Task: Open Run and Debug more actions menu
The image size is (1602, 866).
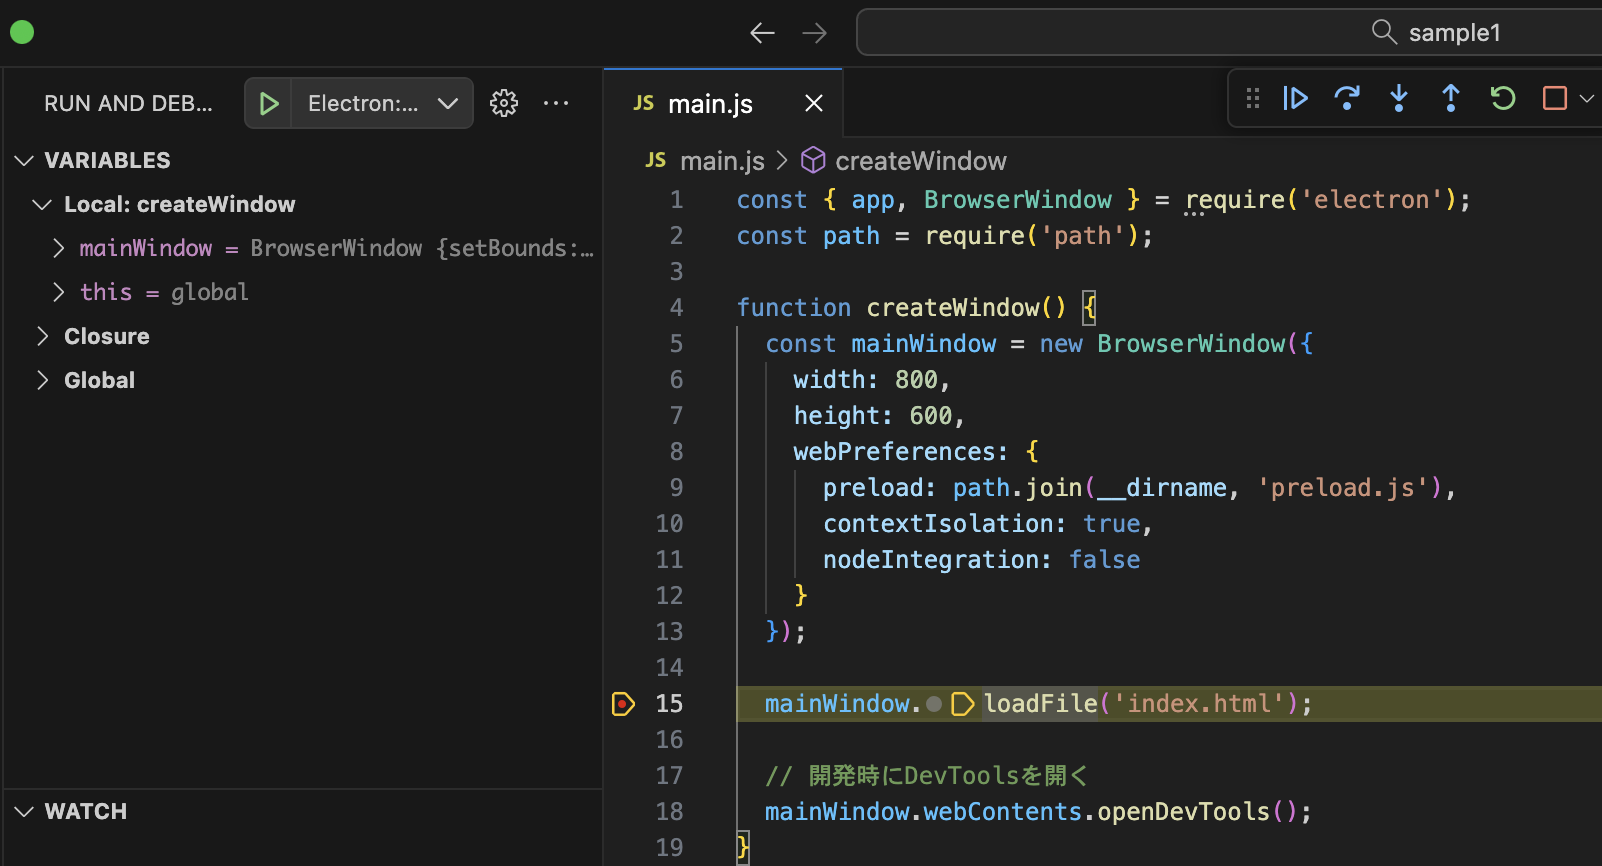Action: pos(556,103)
